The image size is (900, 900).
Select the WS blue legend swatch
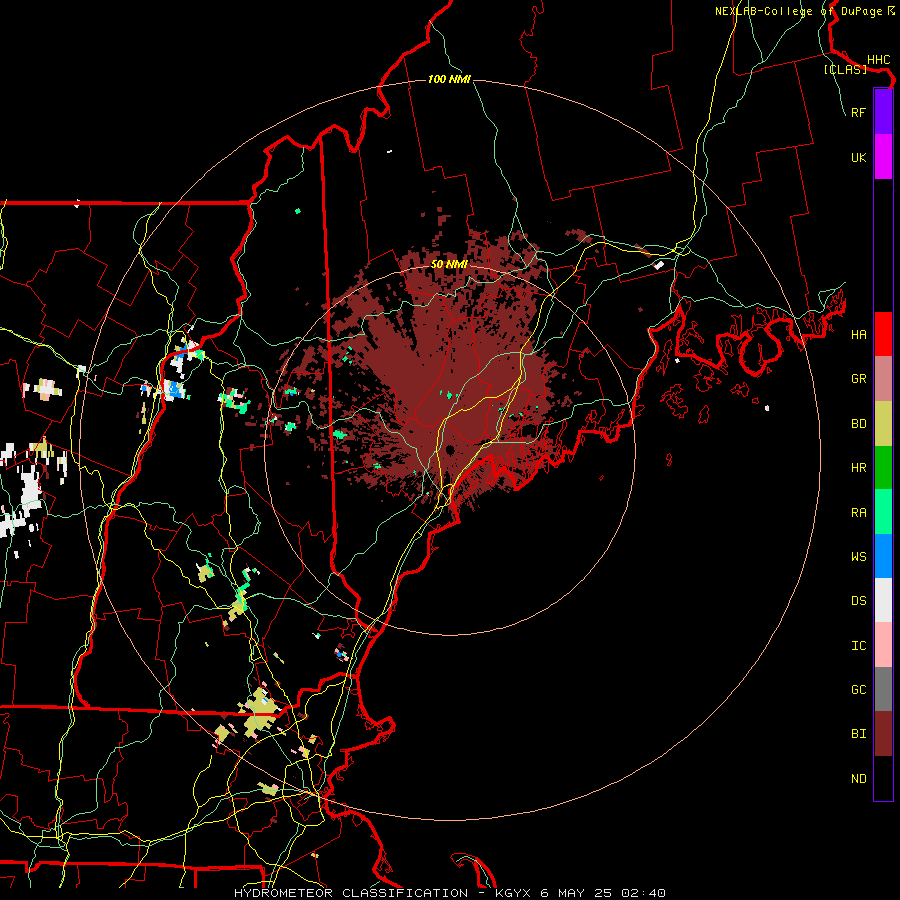(883, 556)
